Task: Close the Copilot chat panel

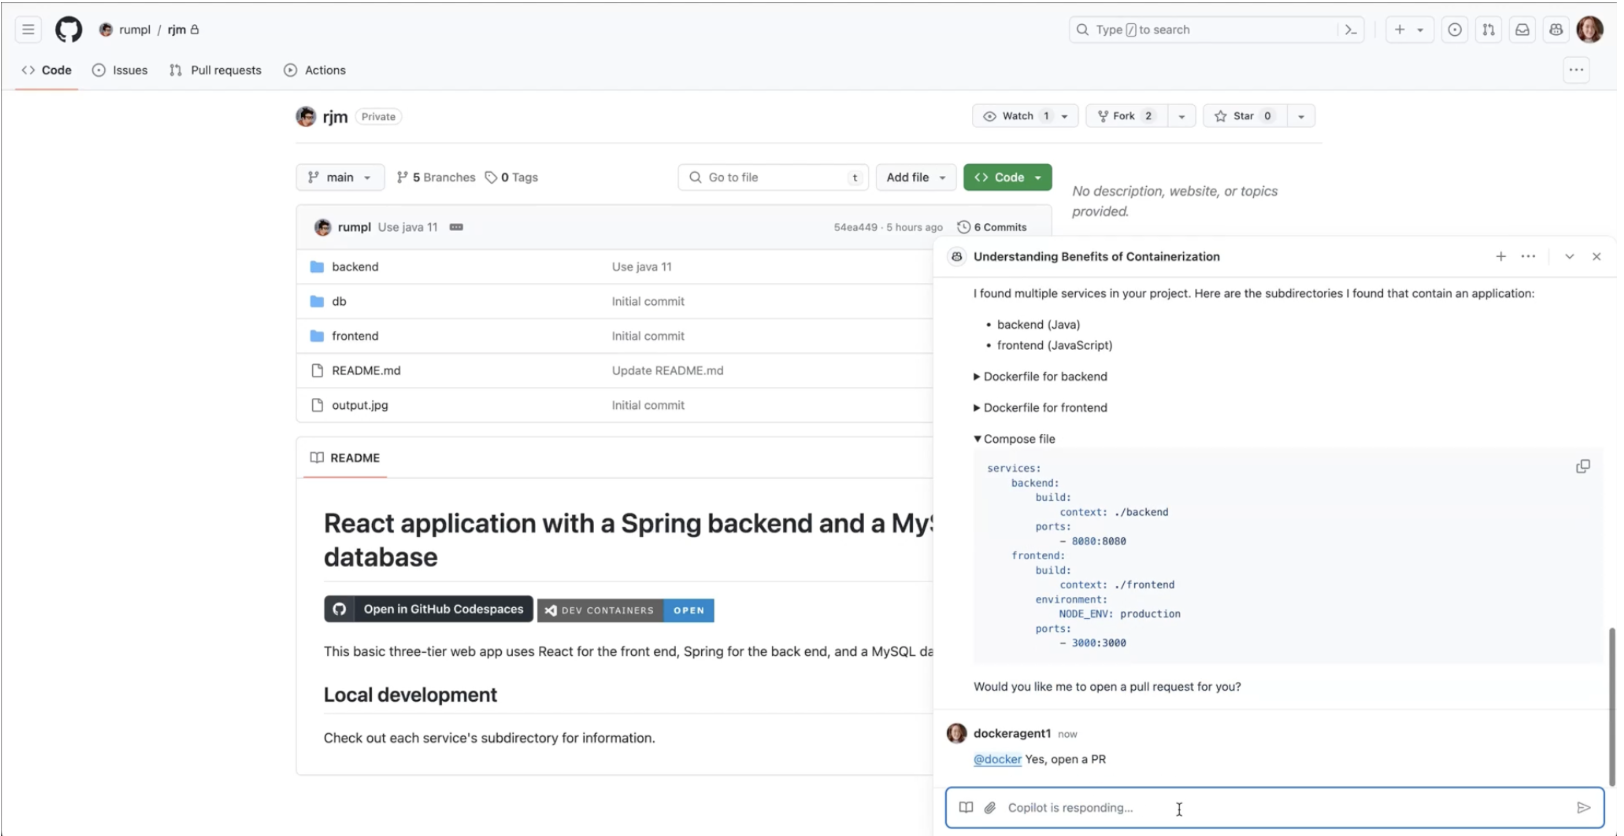Action: pyautogui.click(x=1597, y=257)
